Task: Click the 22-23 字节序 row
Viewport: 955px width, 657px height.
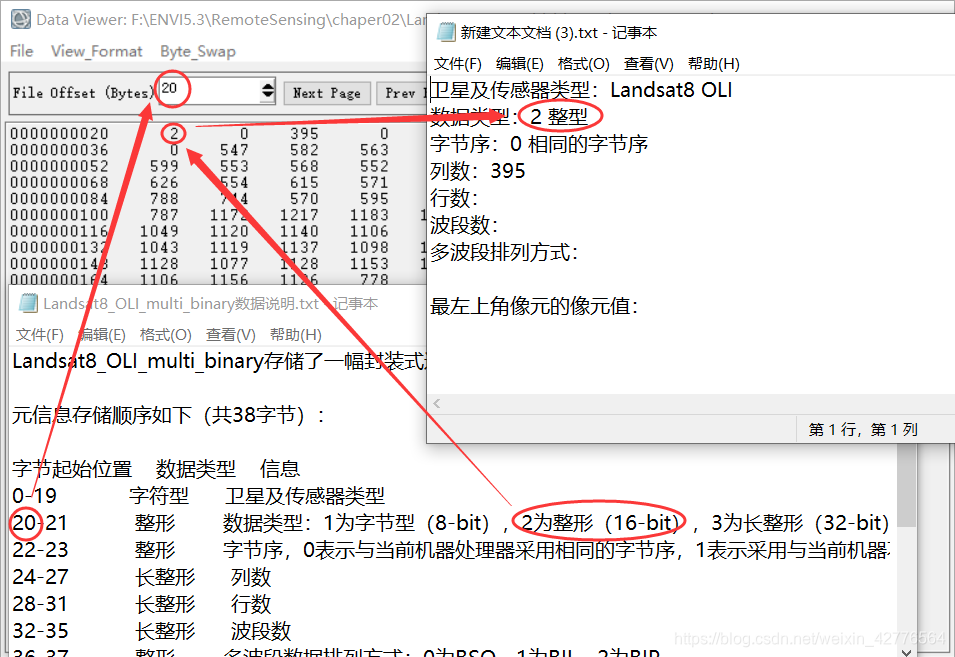Action: [x=451, y=550]
